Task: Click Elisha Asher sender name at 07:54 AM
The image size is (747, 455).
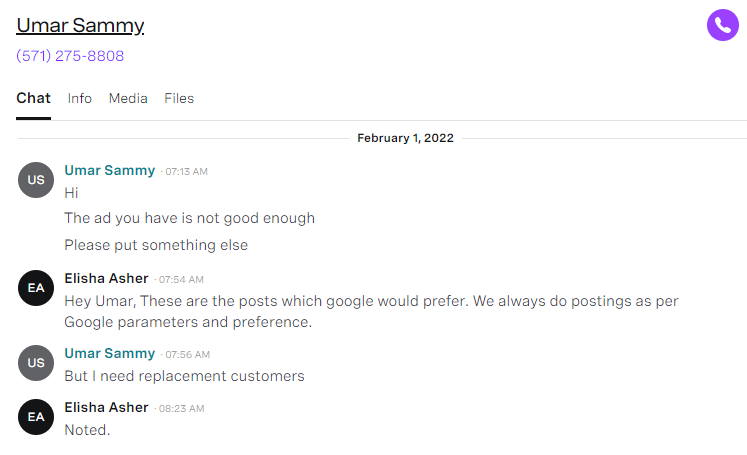Action: pyautogui.click(x=106, y=278)
